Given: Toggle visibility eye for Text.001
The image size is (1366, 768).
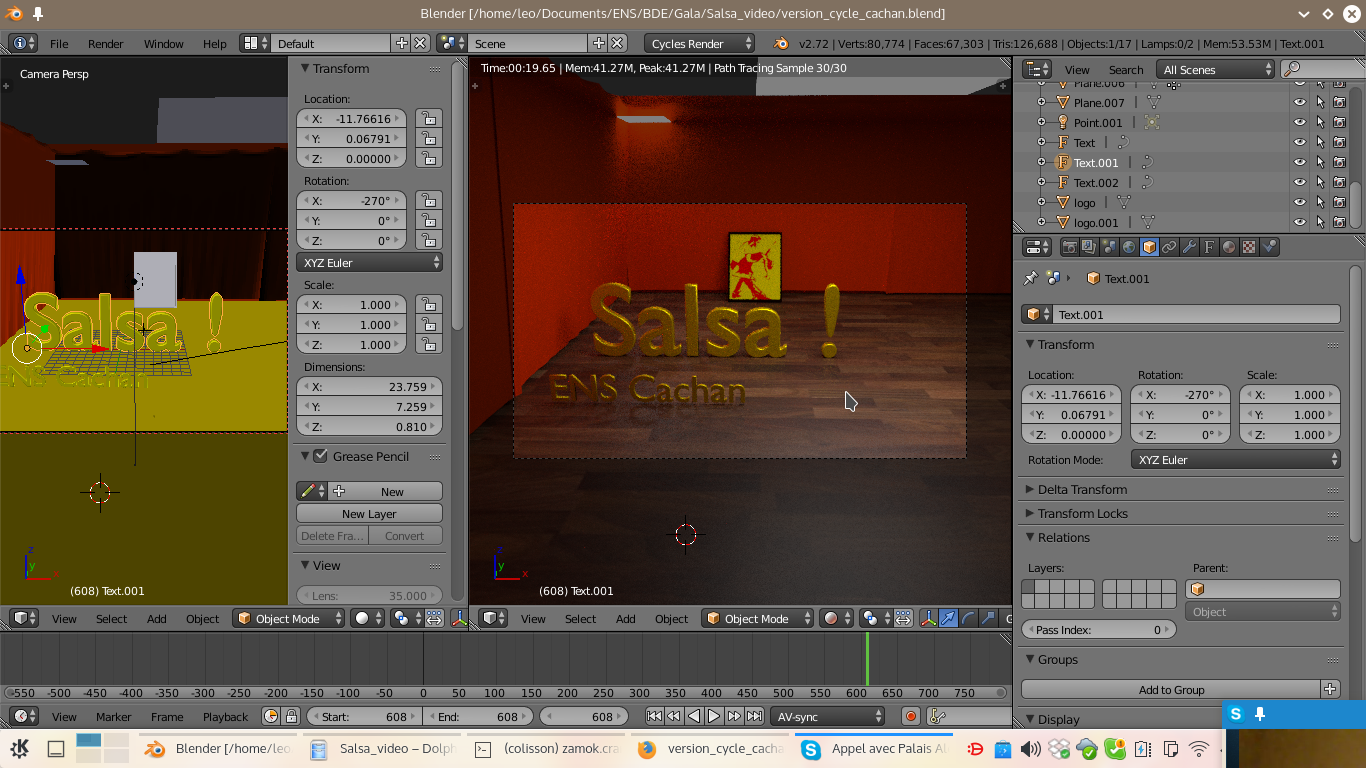Looking at the screenshot, I should click(1300, 162).
